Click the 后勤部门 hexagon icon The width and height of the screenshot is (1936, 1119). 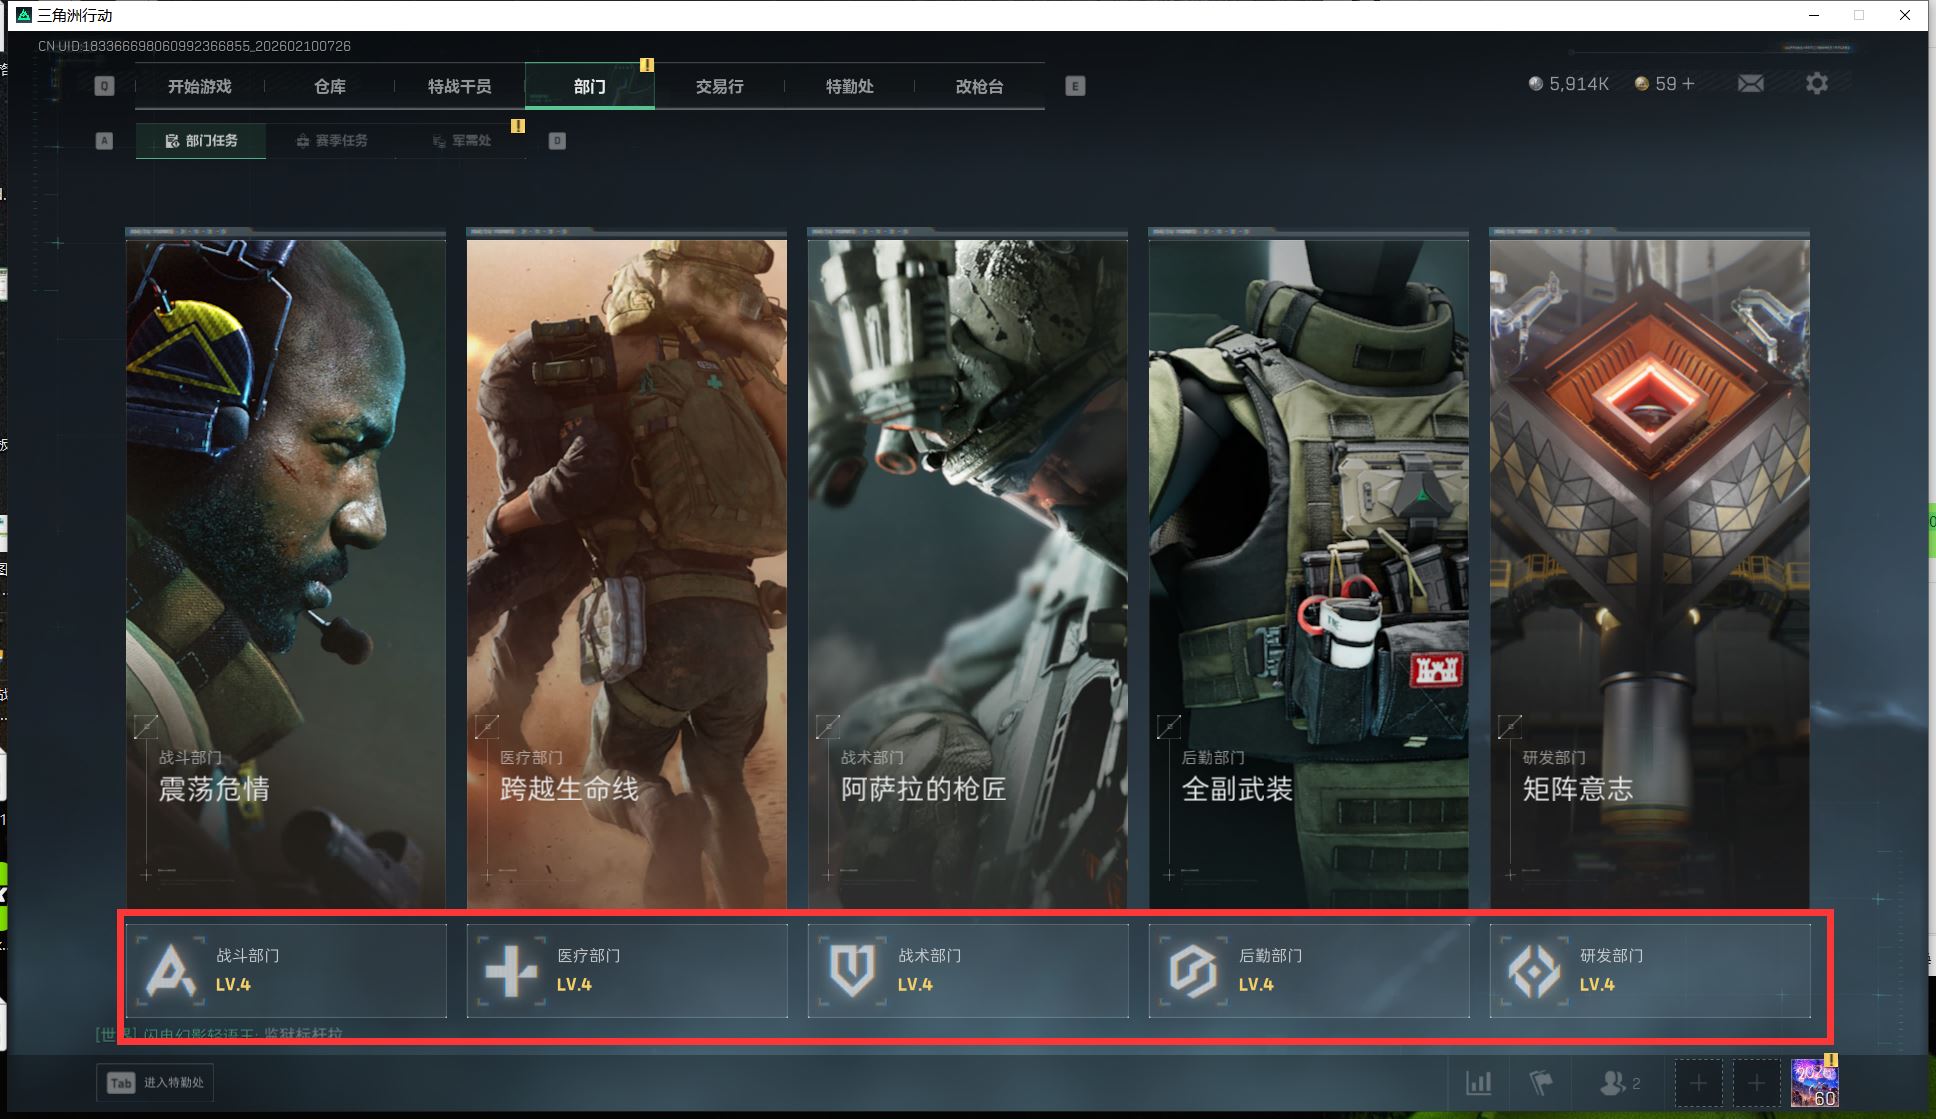pos(1193,970)
